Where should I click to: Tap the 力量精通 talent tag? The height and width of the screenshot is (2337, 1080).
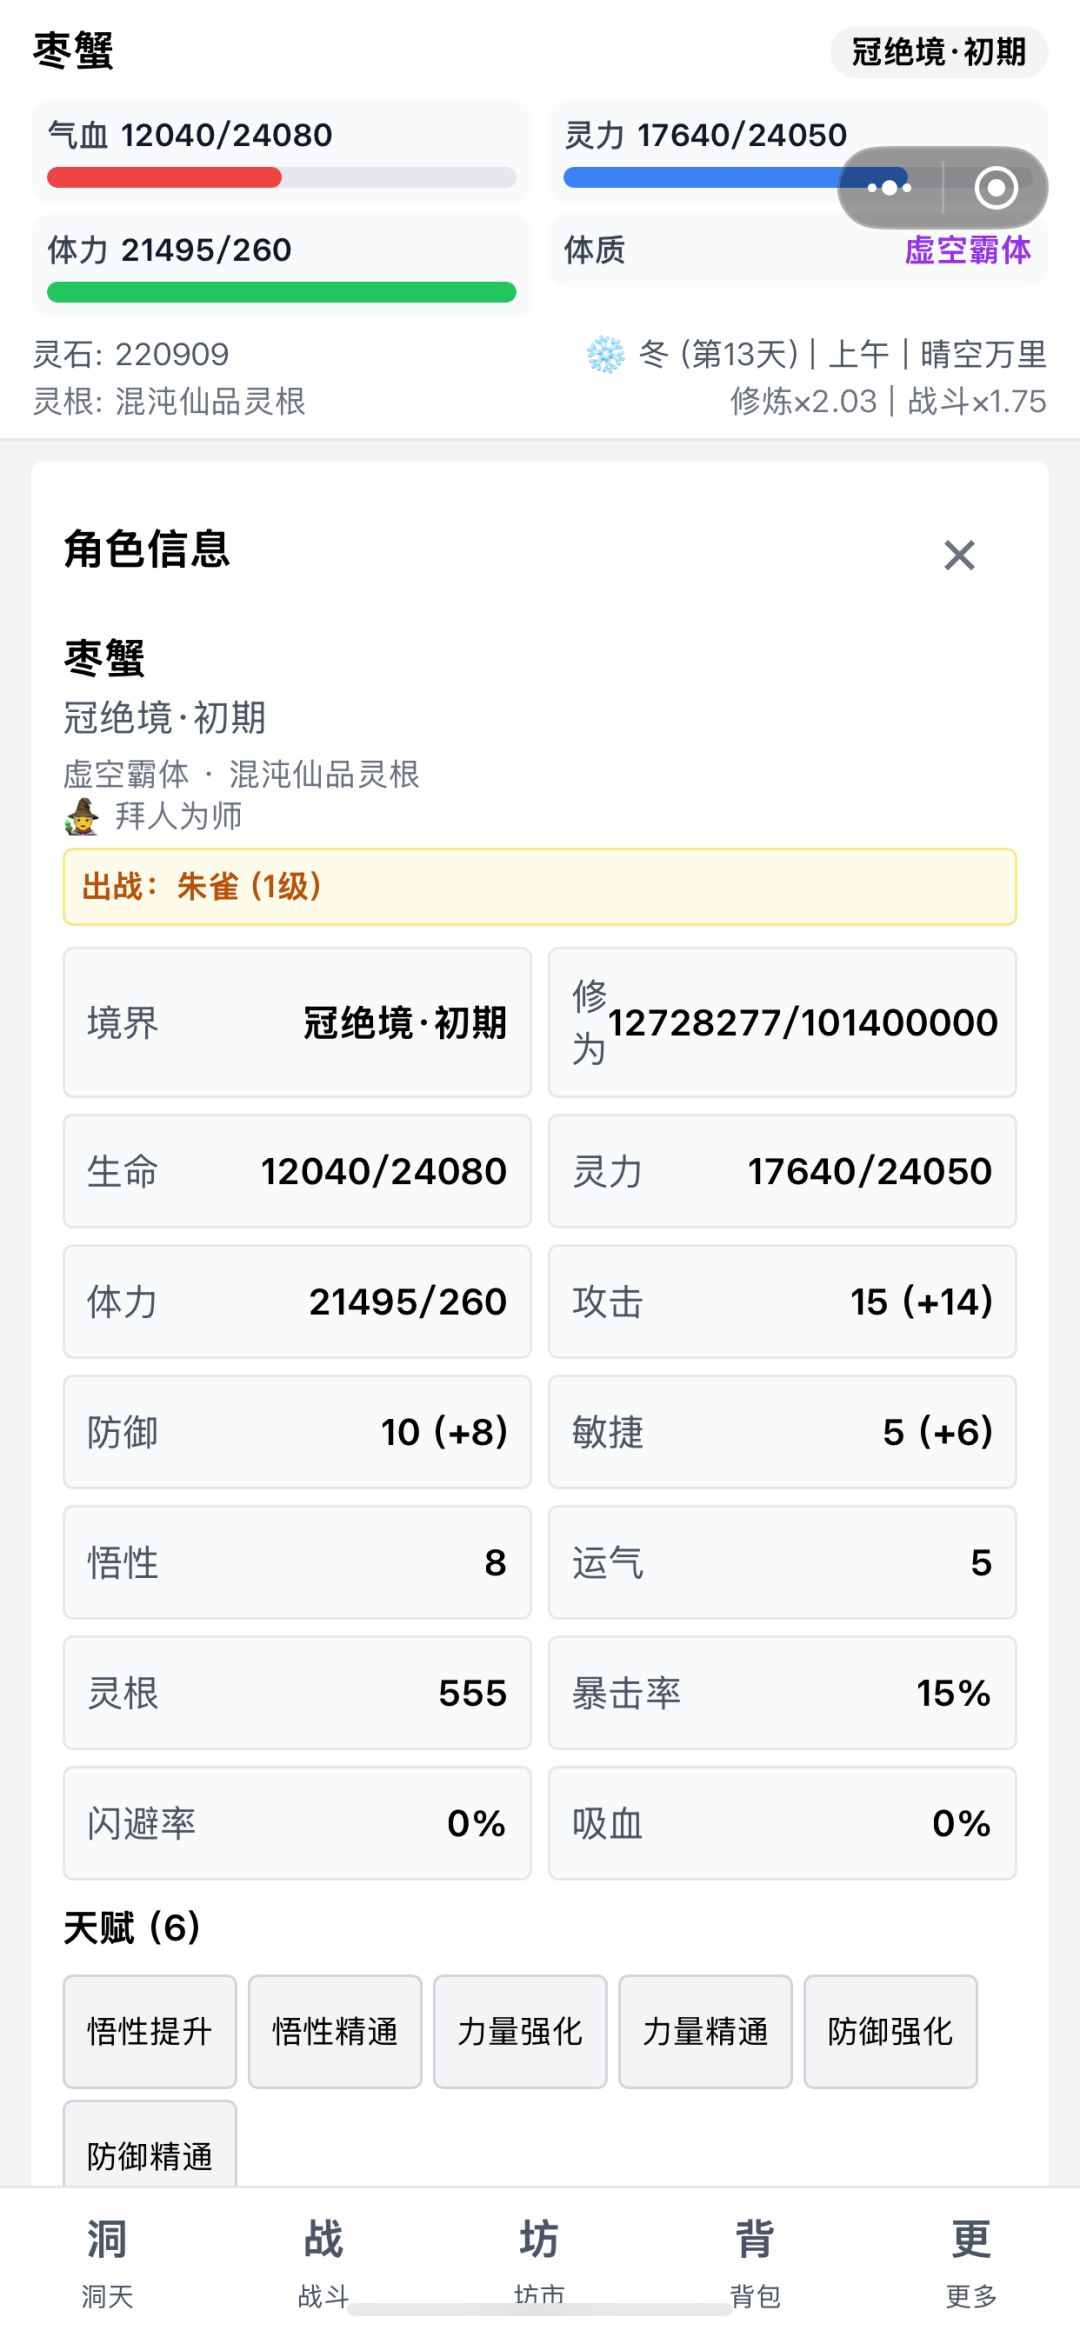[x=705, y=2031]
